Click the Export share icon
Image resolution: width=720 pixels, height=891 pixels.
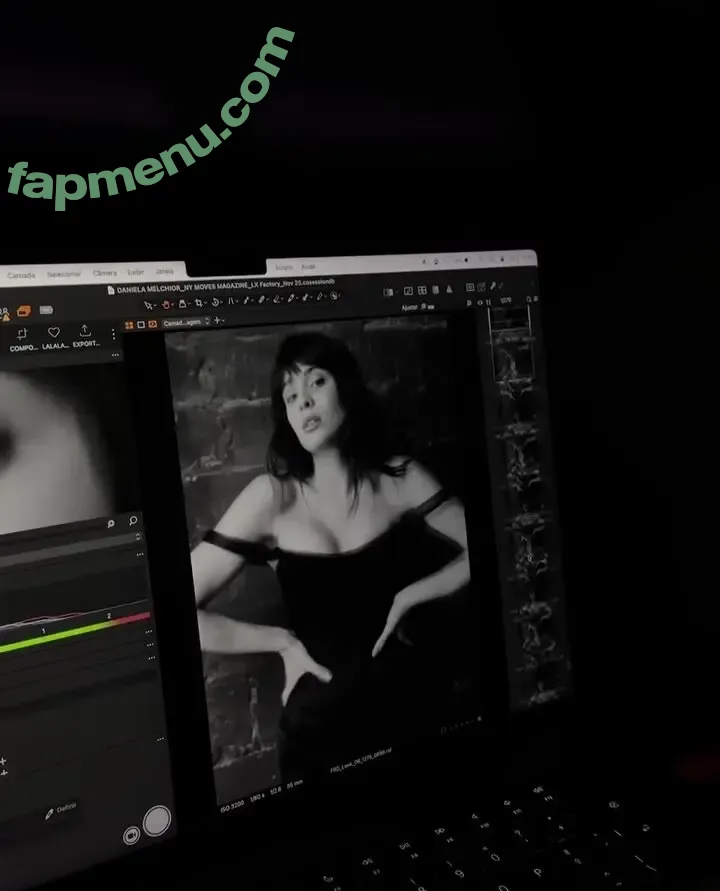point(85,331)
